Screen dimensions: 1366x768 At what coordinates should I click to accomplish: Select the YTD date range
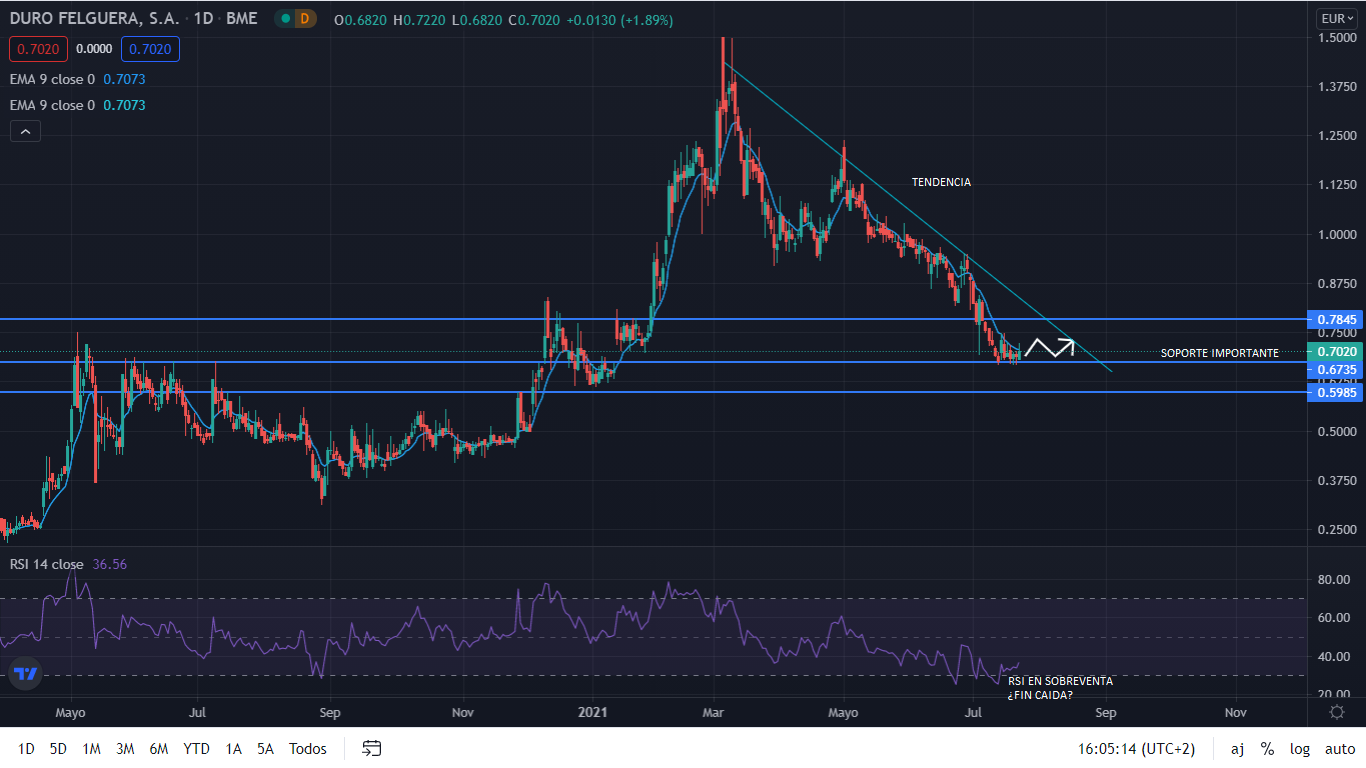click(x=197, y=748)
